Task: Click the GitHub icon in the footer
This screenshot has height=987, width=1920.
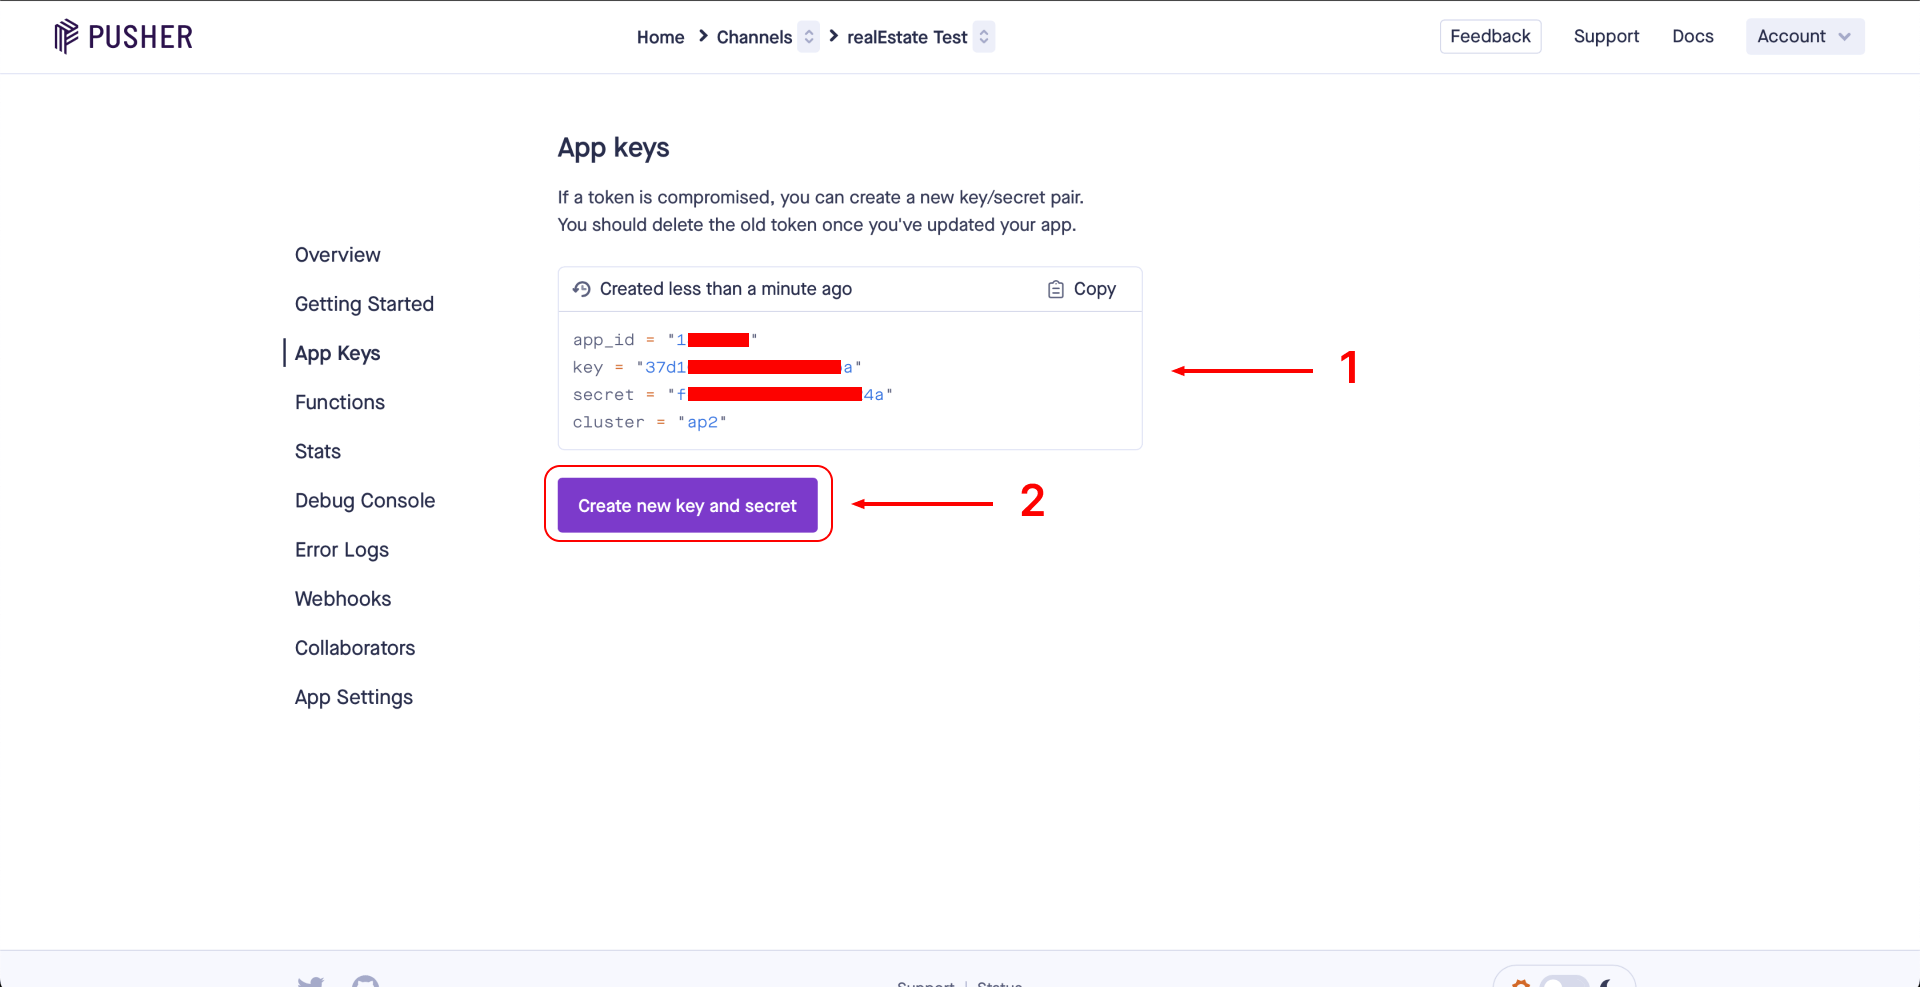Action: point(366,982)
